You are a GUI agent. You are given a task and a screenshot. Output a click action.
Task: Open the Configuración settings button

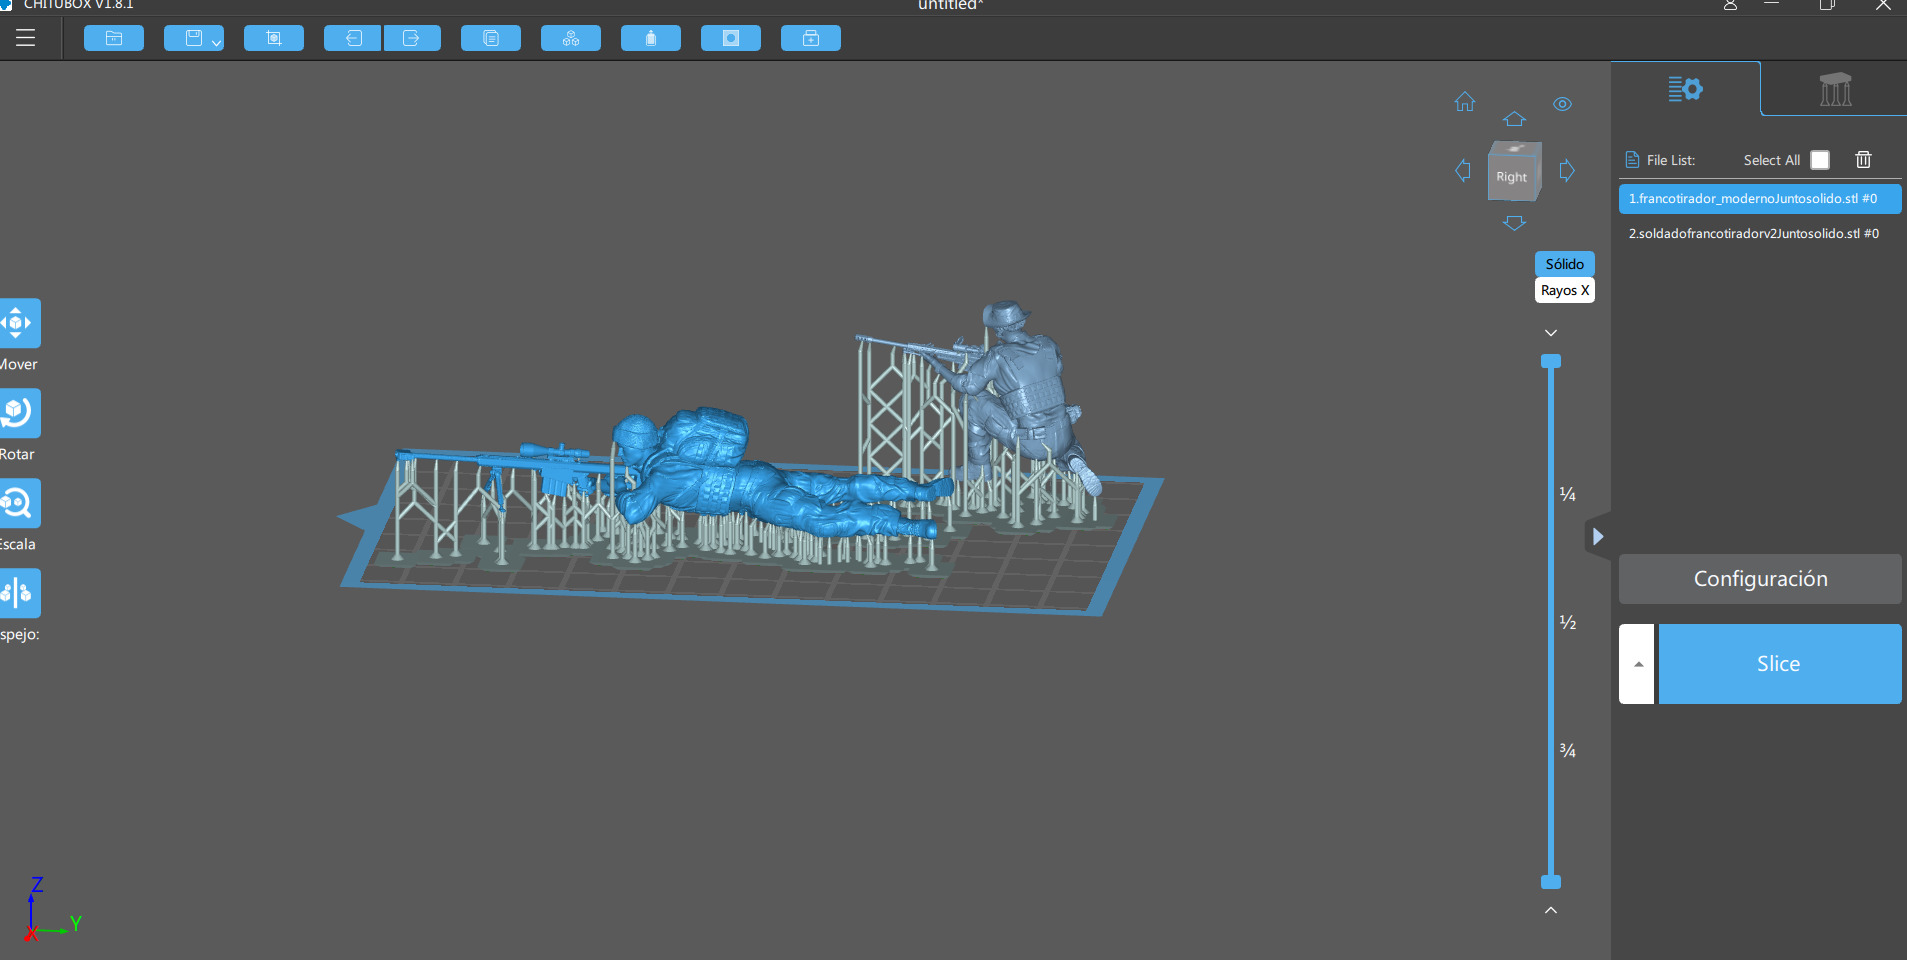click(x=1760, y=579)
